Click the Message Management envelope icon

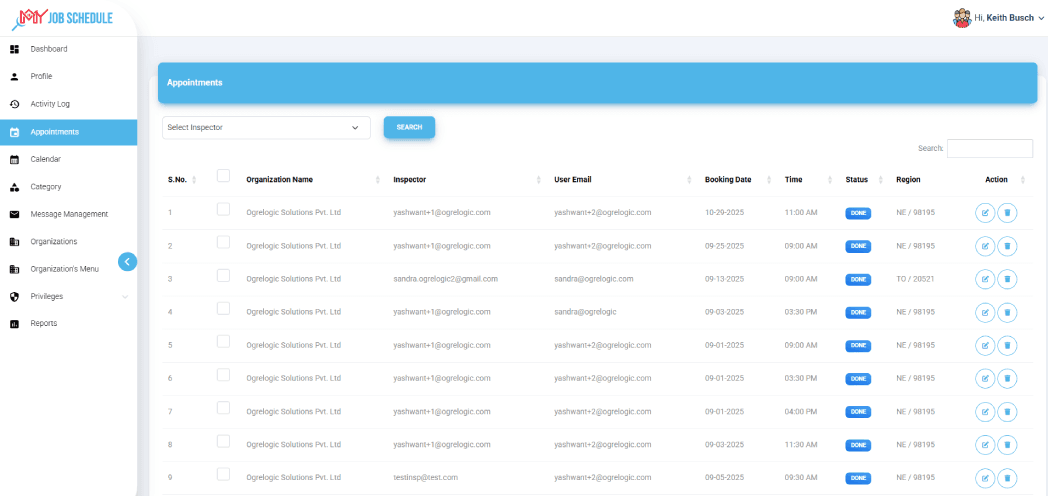point(14,214)
